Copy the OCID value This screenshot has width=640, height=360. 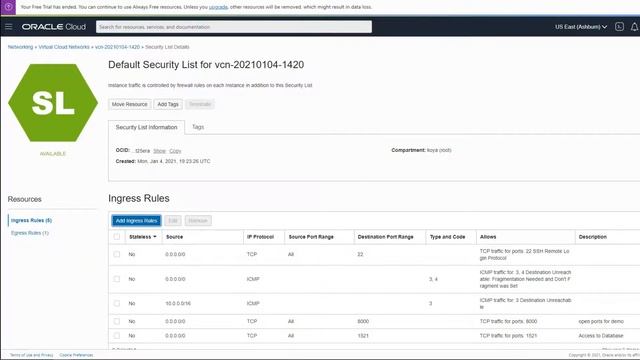pos(175,151)
